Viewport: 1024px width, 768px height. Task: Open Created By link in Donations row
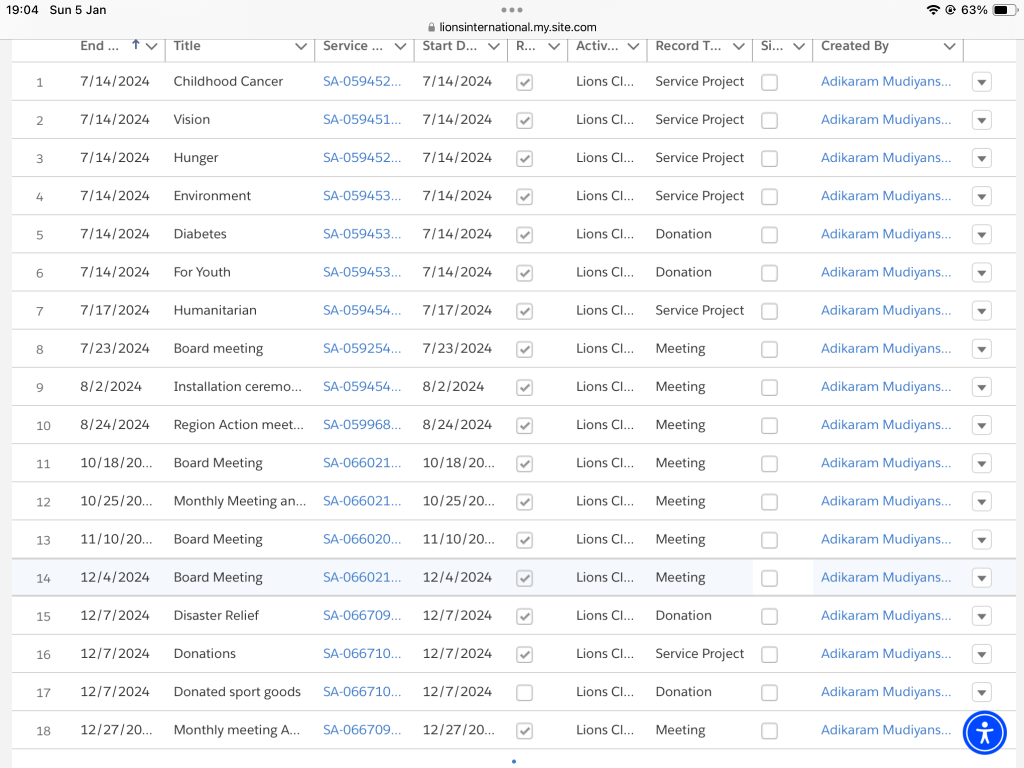(x=886, y=654)
